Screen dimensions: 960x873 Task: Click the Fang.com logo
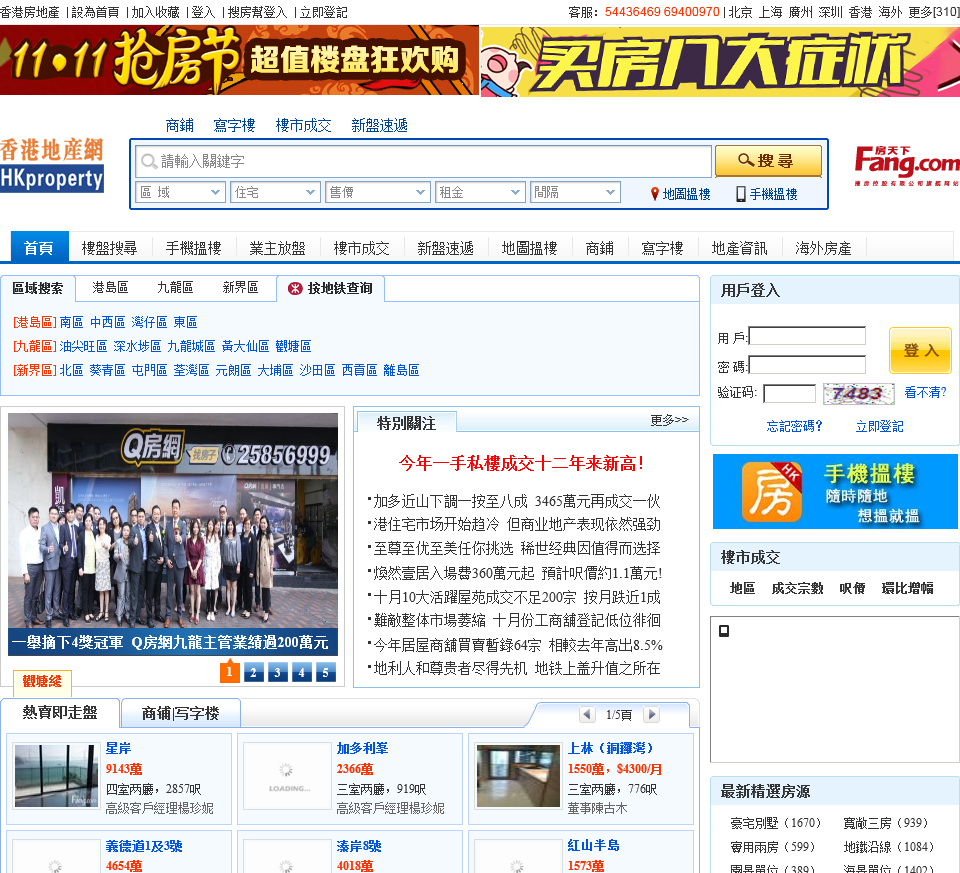pyautogui.click(x=907, y=165)
